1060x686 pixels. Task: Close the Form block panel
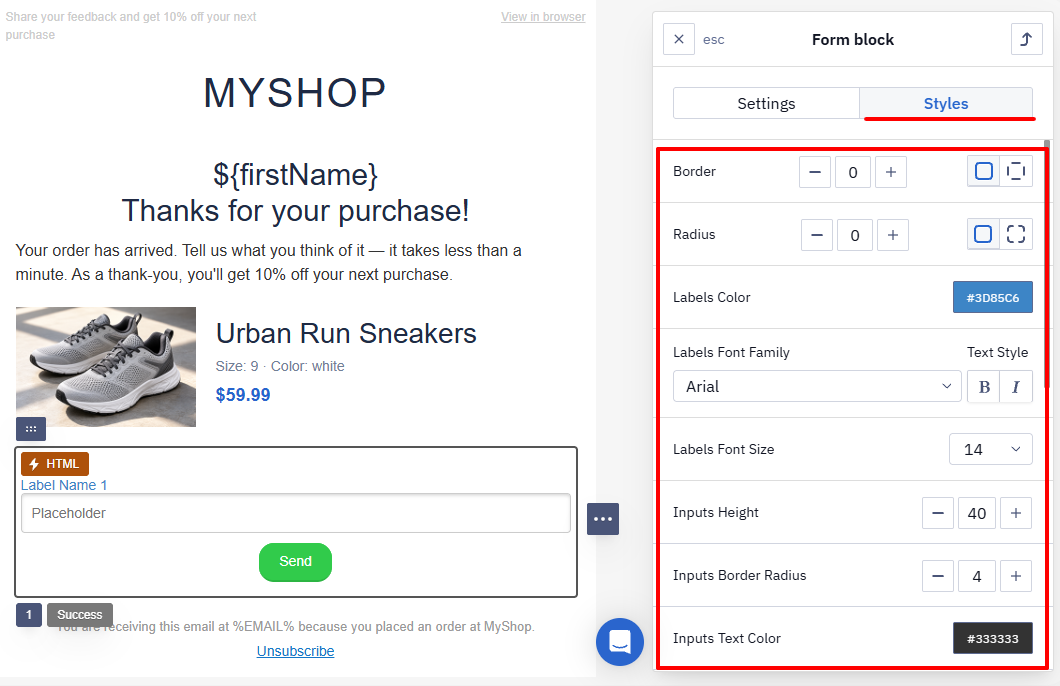click(x=679, y=39)
